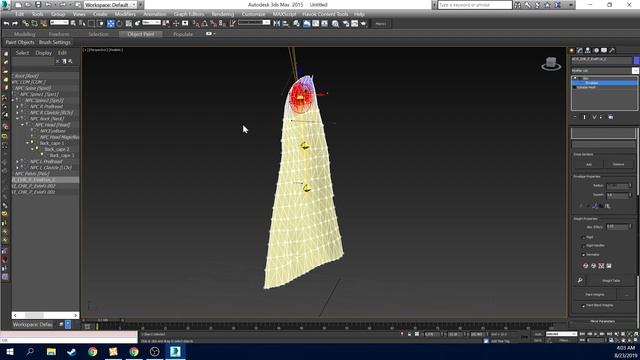The image size is (640, 360).
Task: Click the Remove cross section button
Action: tap(618, 164)
